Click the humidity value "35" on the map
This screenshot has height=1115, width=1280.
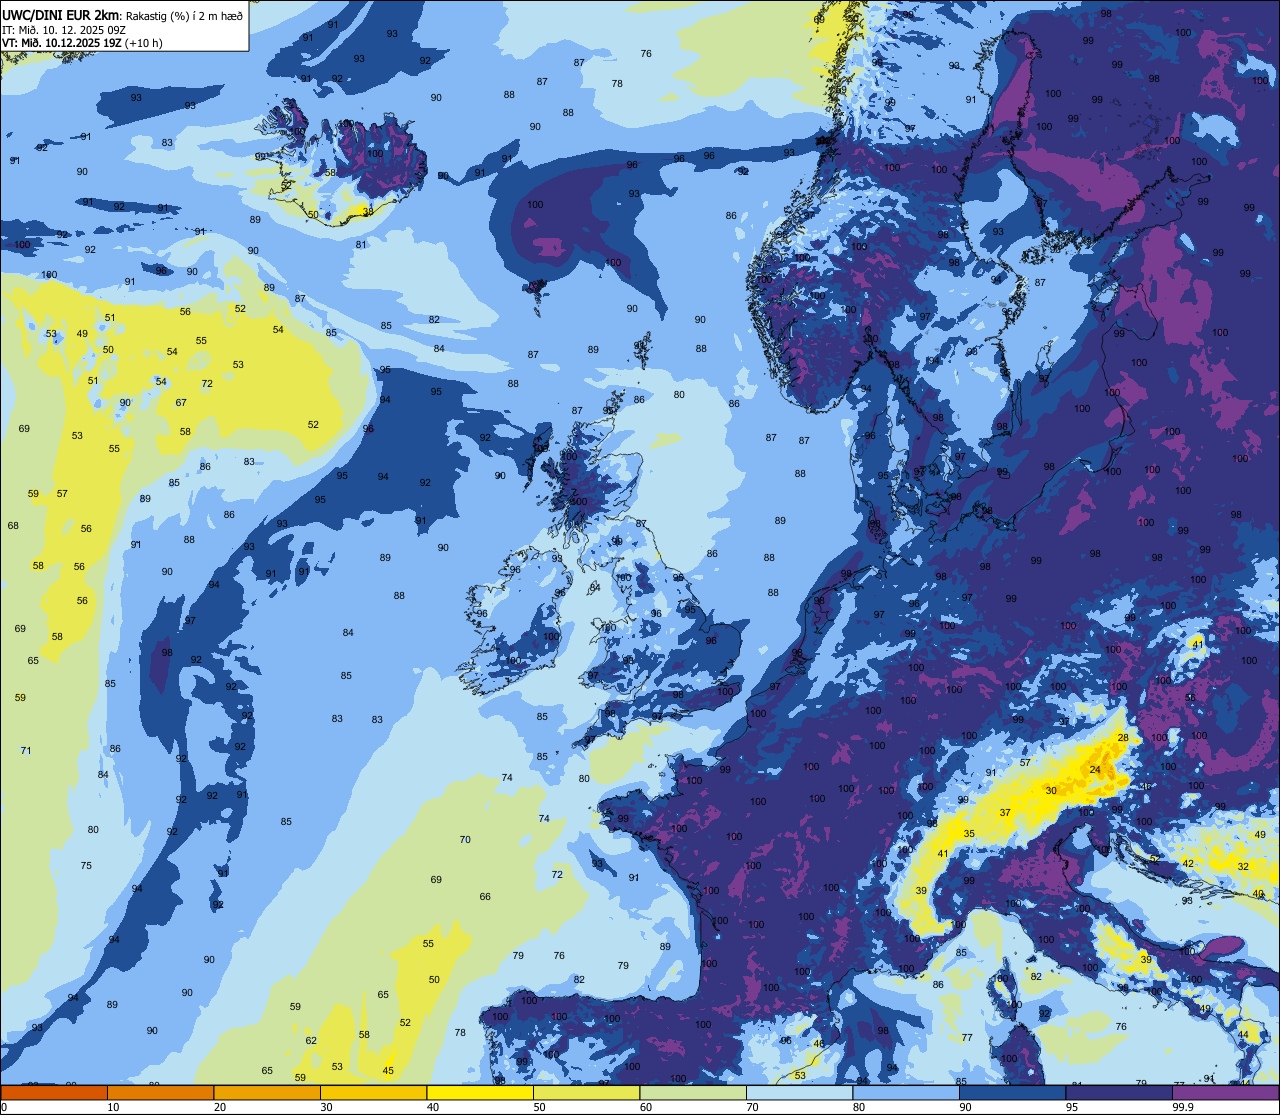click(x=969, y=833)
